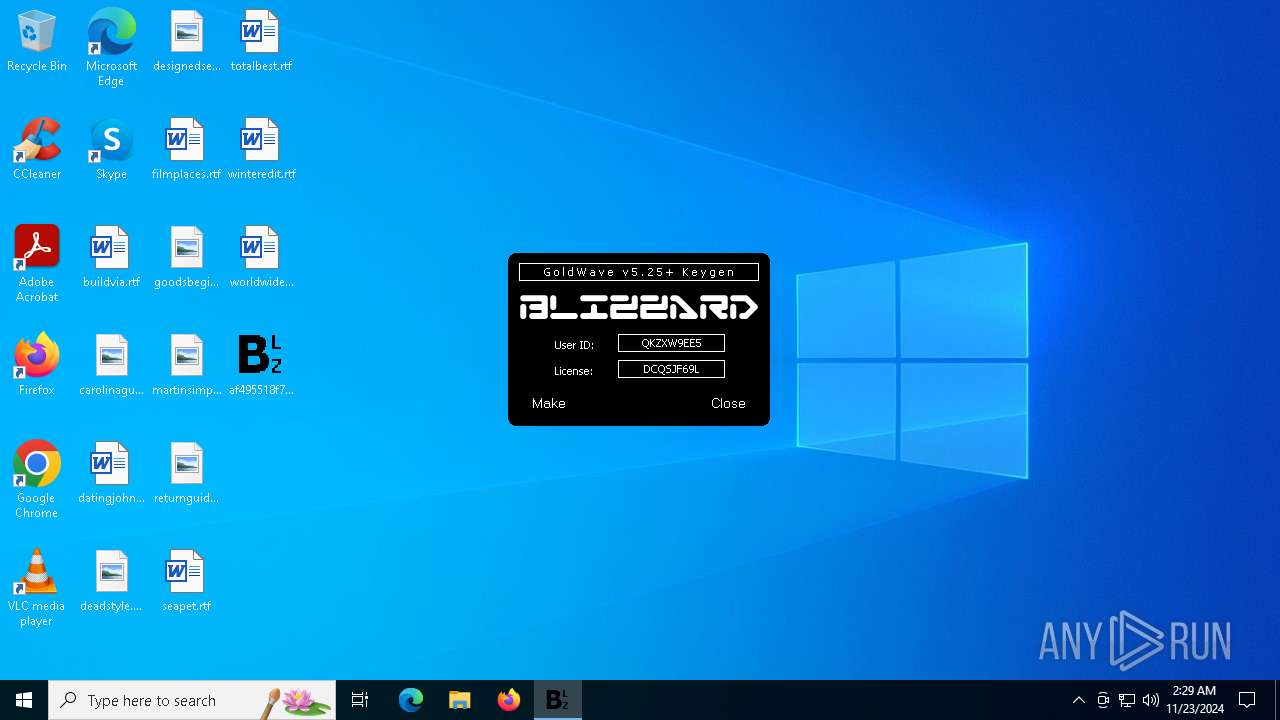Viewport: 1280px width, 720px height.
Task: Click the GoldWave v5.25+ Keygen title bar
Action: (x=639, y=272)
